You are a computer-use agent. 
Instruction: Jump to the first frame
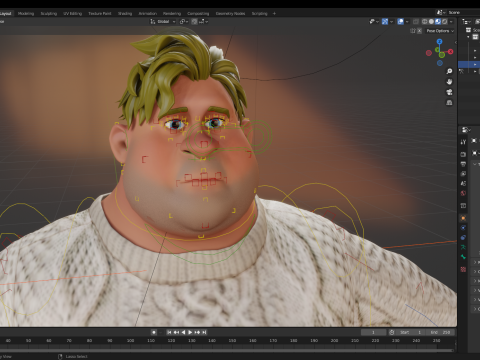tap(169, 332)
